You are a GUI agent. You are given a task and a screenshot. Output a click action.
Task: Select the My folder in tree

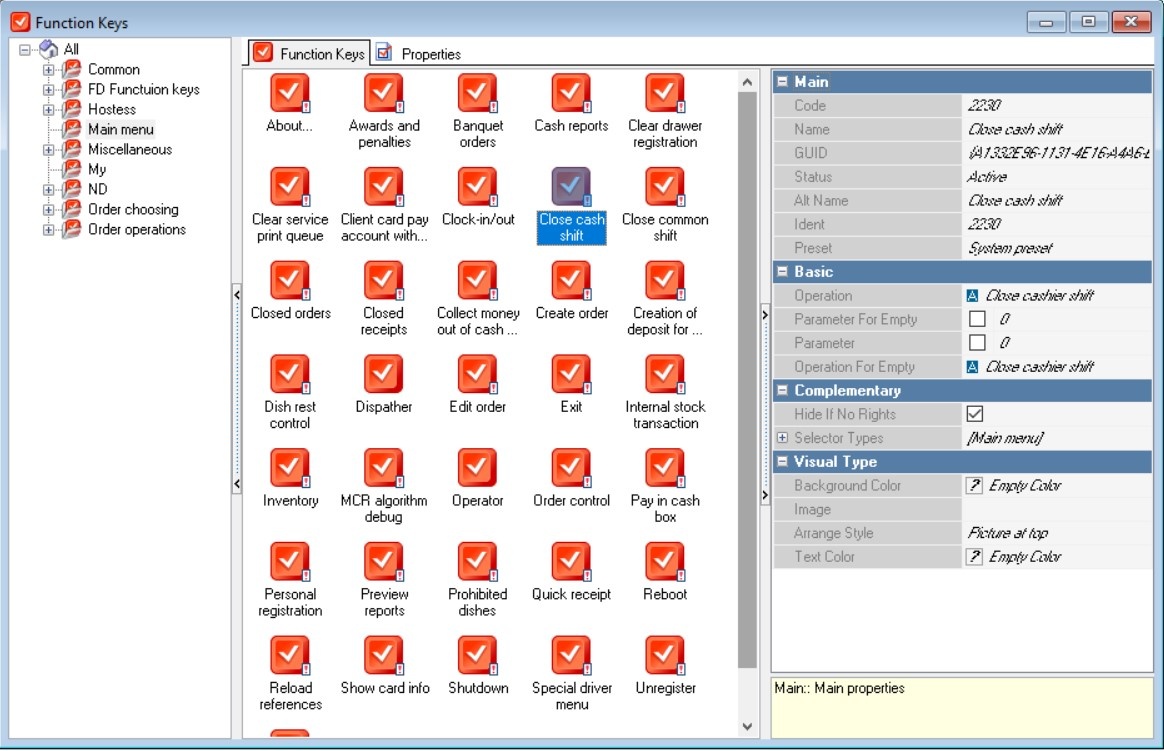click(97, 170)
